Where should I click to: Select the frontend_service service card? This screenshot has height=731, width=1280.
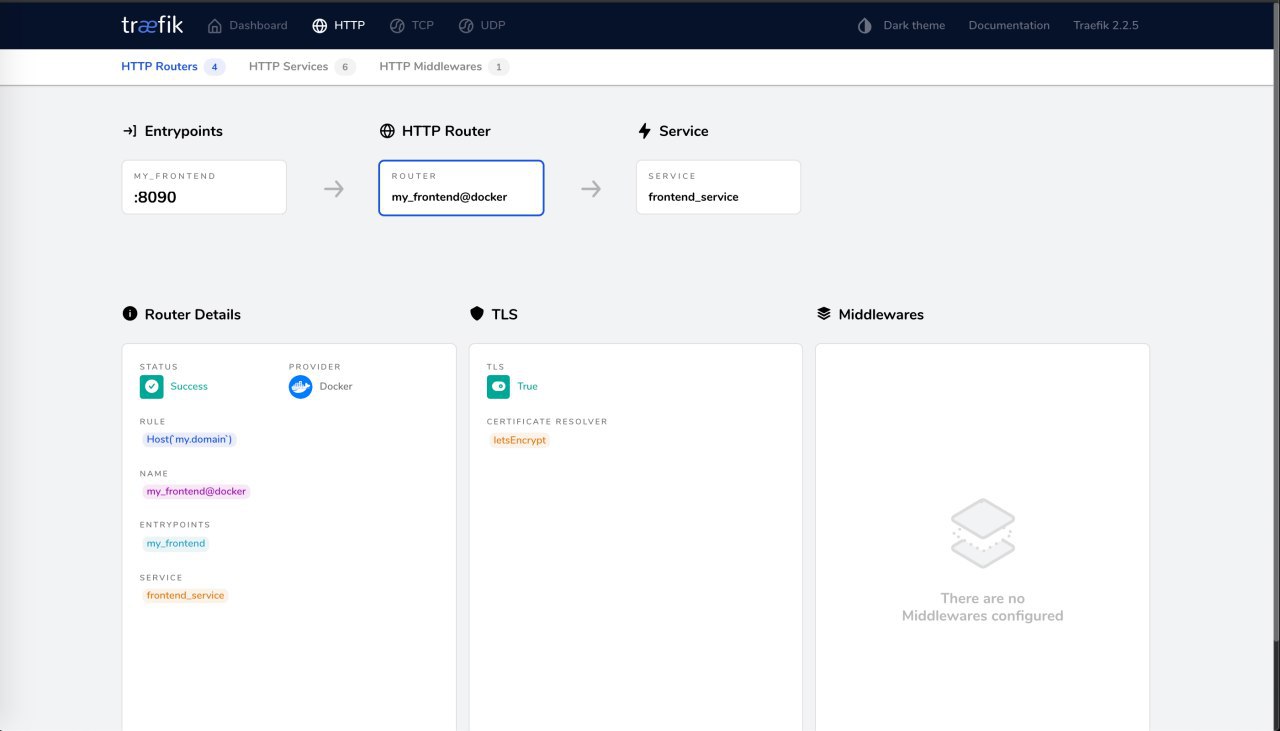pyautogui.click(x=718, y=187)
